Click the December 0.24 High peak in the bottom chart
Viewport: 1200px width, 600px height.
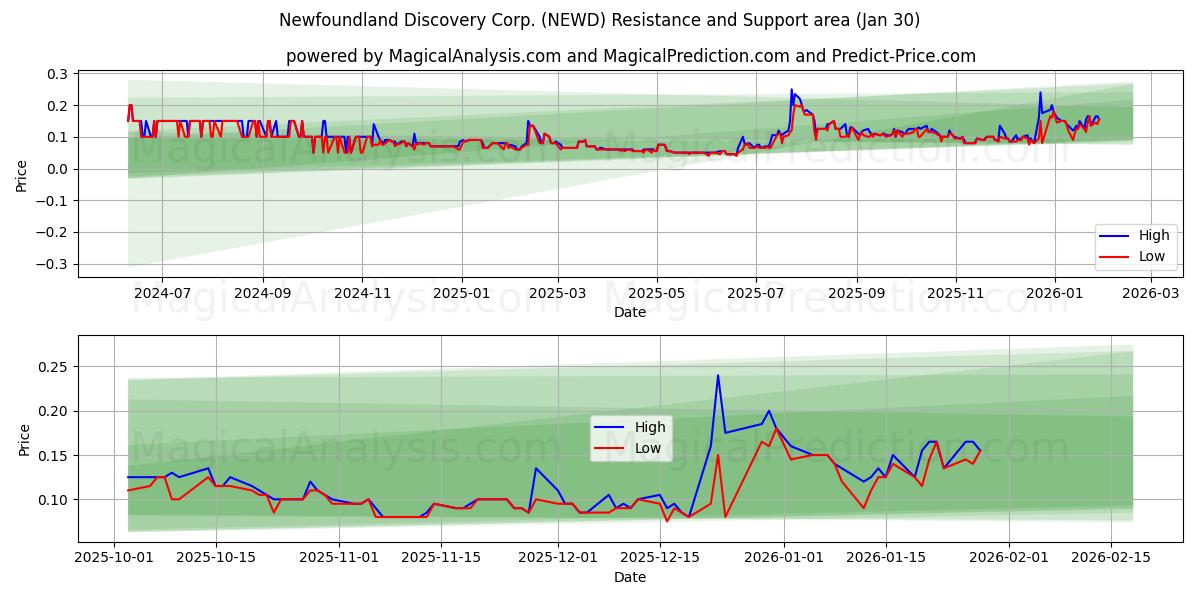[x=718, y=376]
